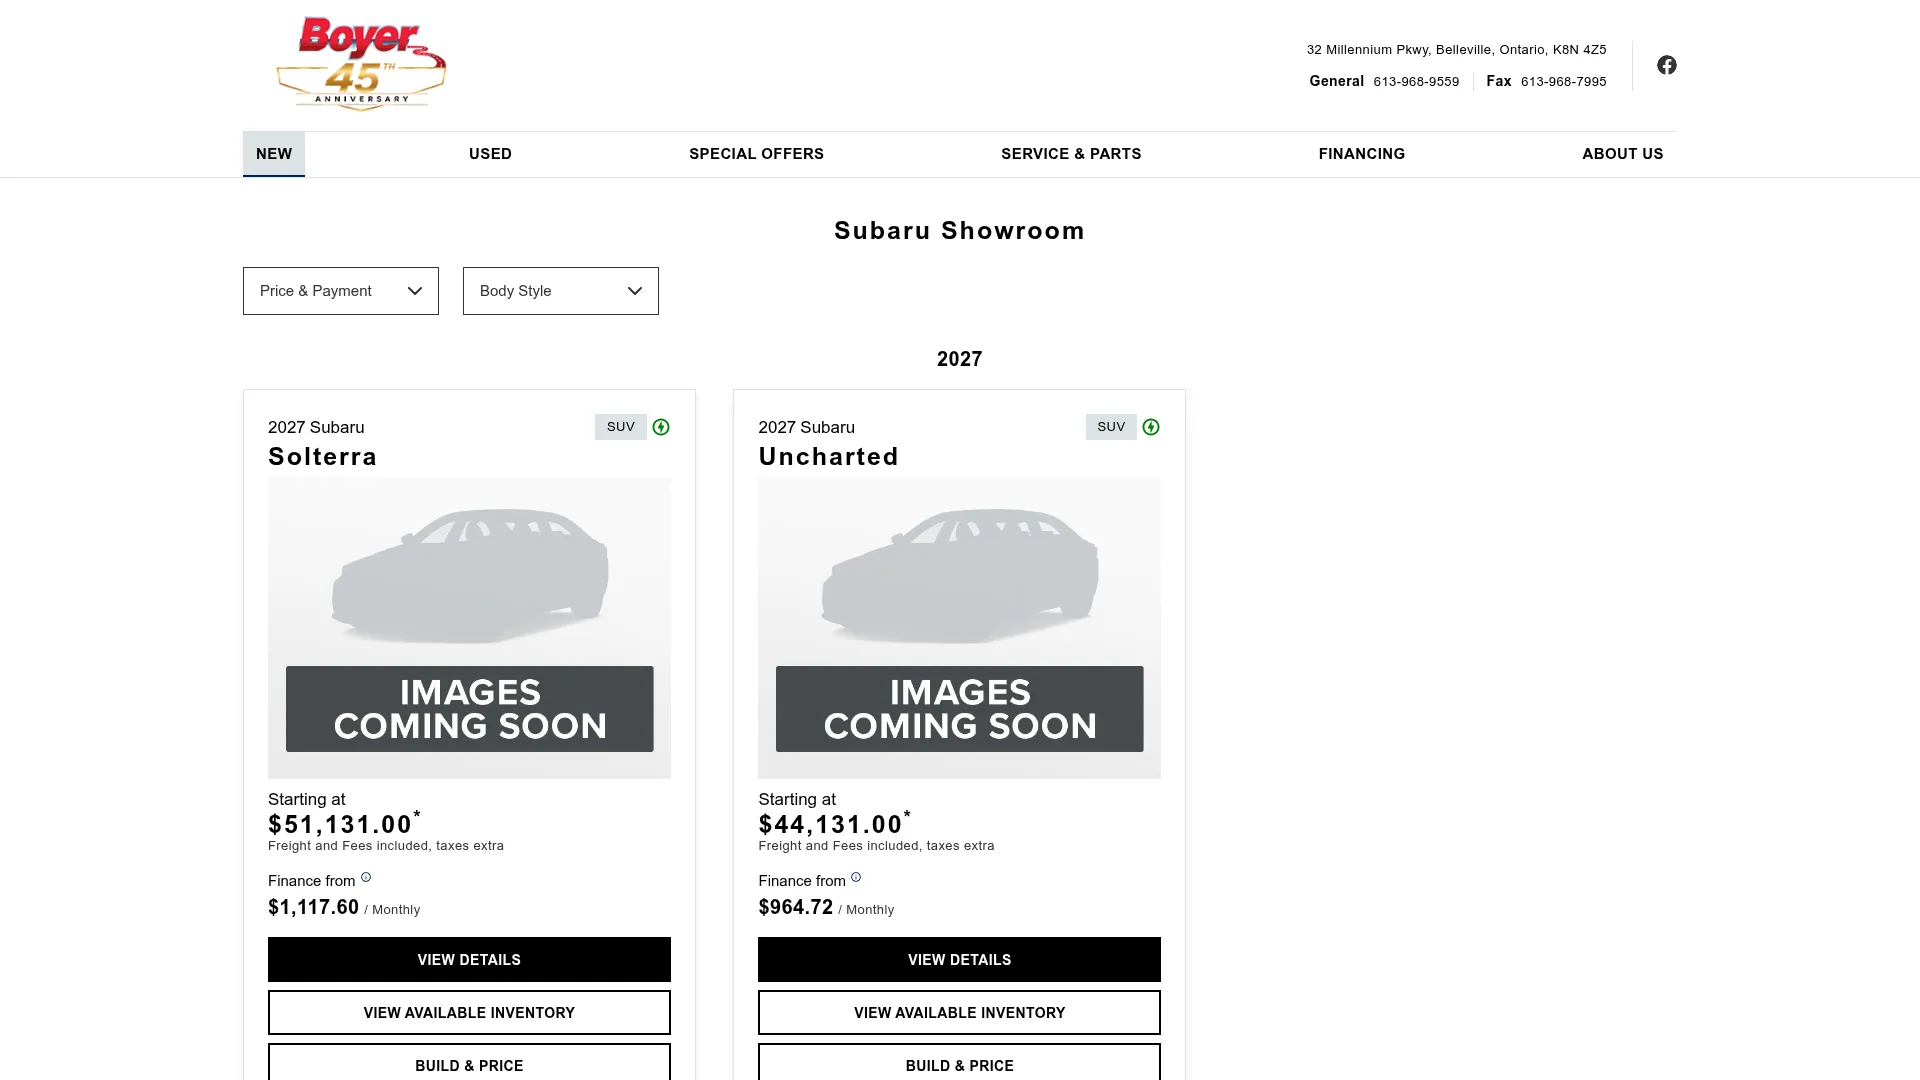This screenshot has height=1080, width=1920.
Task: Open finance info icon for Solterra
Action: click(x=366, y=877)
